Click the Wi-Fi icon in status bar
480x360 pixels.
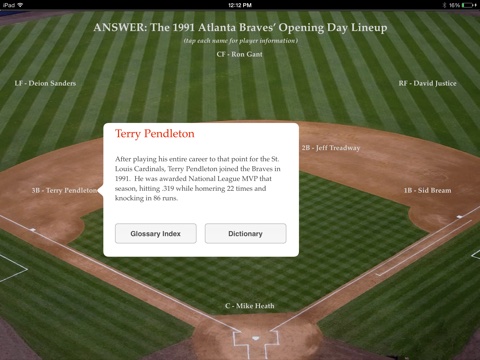click(x=20, y=5)
